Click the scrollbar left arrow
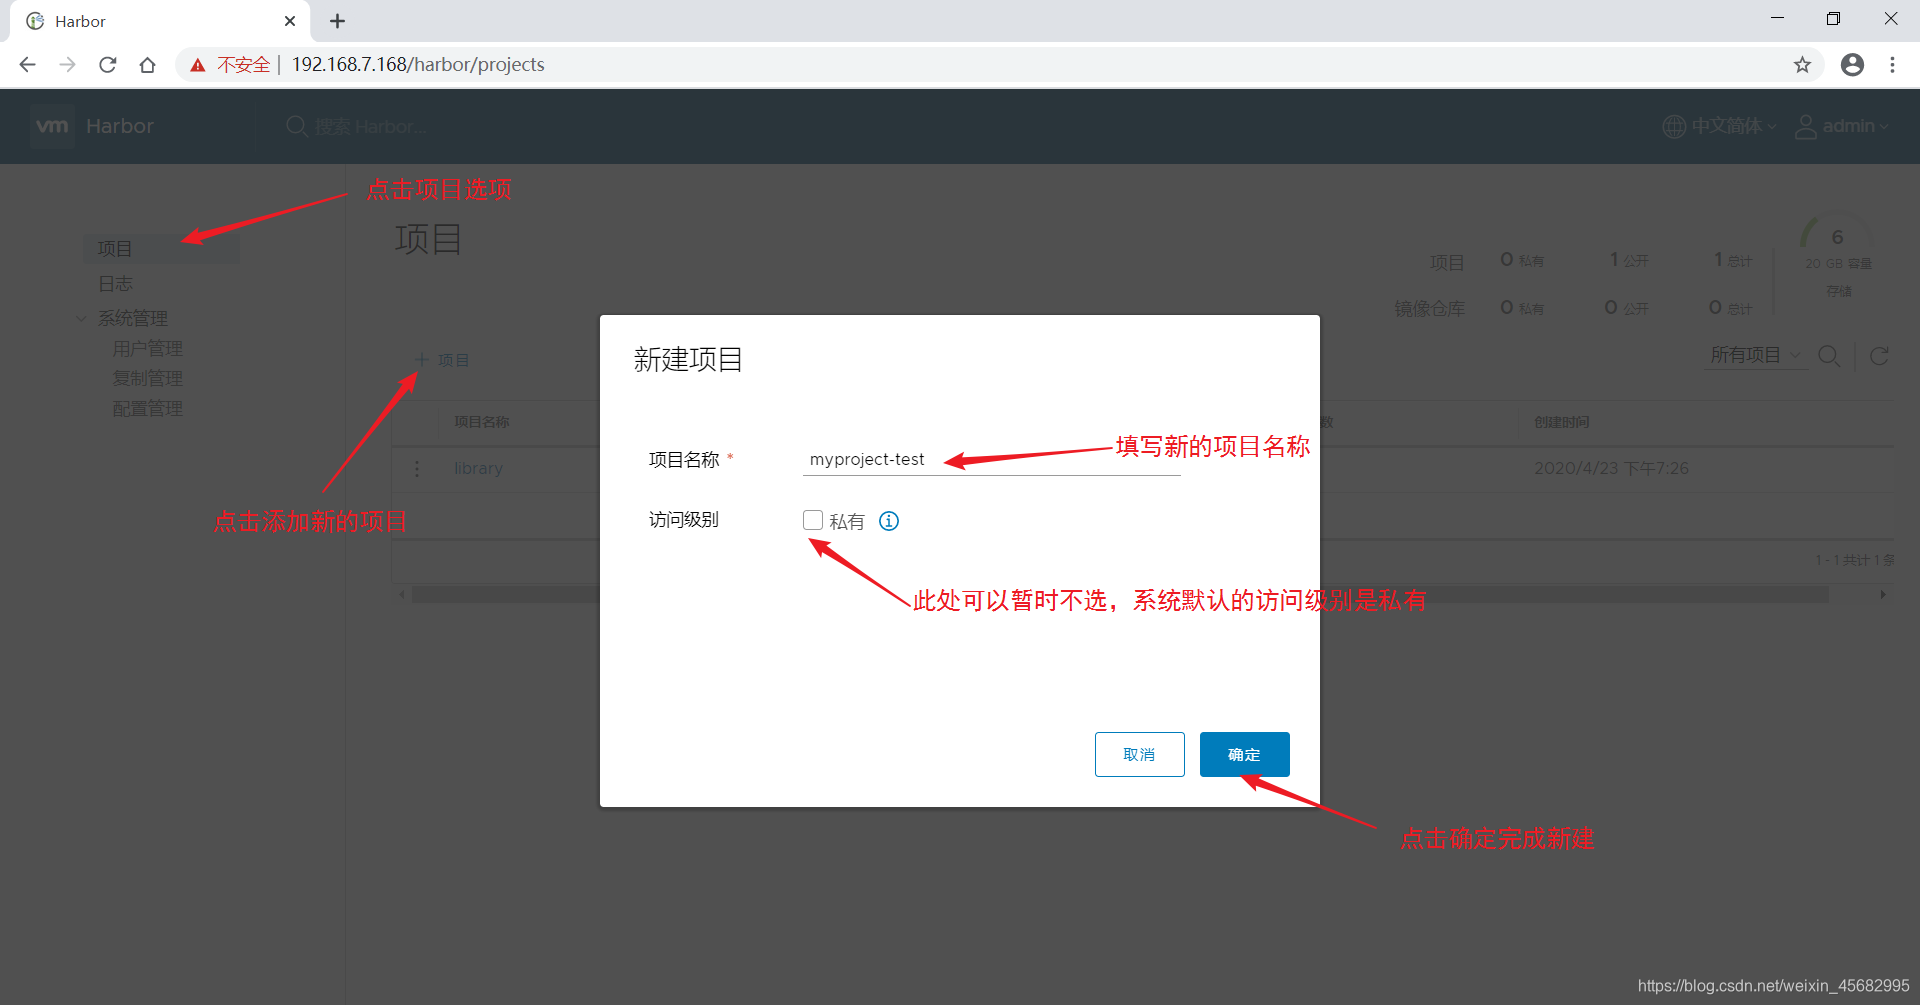The image size is (1920, 1005). 403,595
